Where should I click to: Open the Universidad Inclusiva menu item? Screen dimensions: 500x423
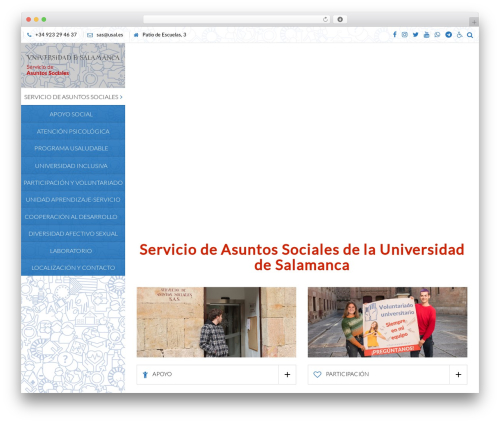pos(73,166)
